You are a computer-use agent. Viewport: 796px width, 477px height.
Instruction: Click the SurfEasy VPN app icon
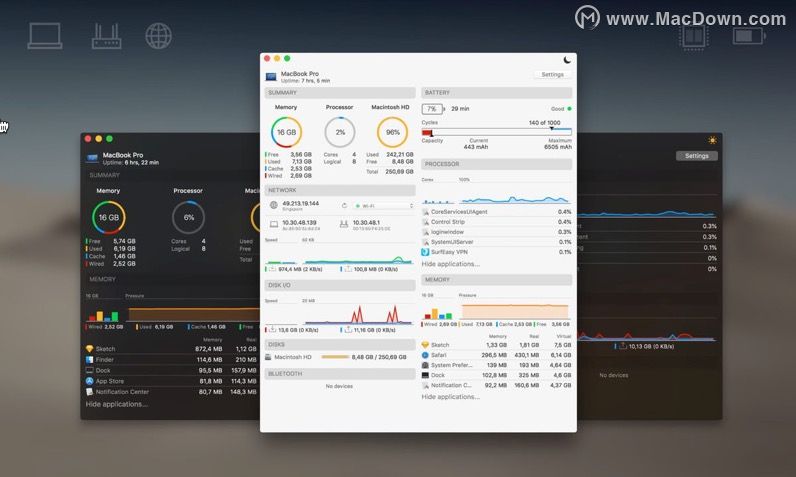tap(425, 252)
